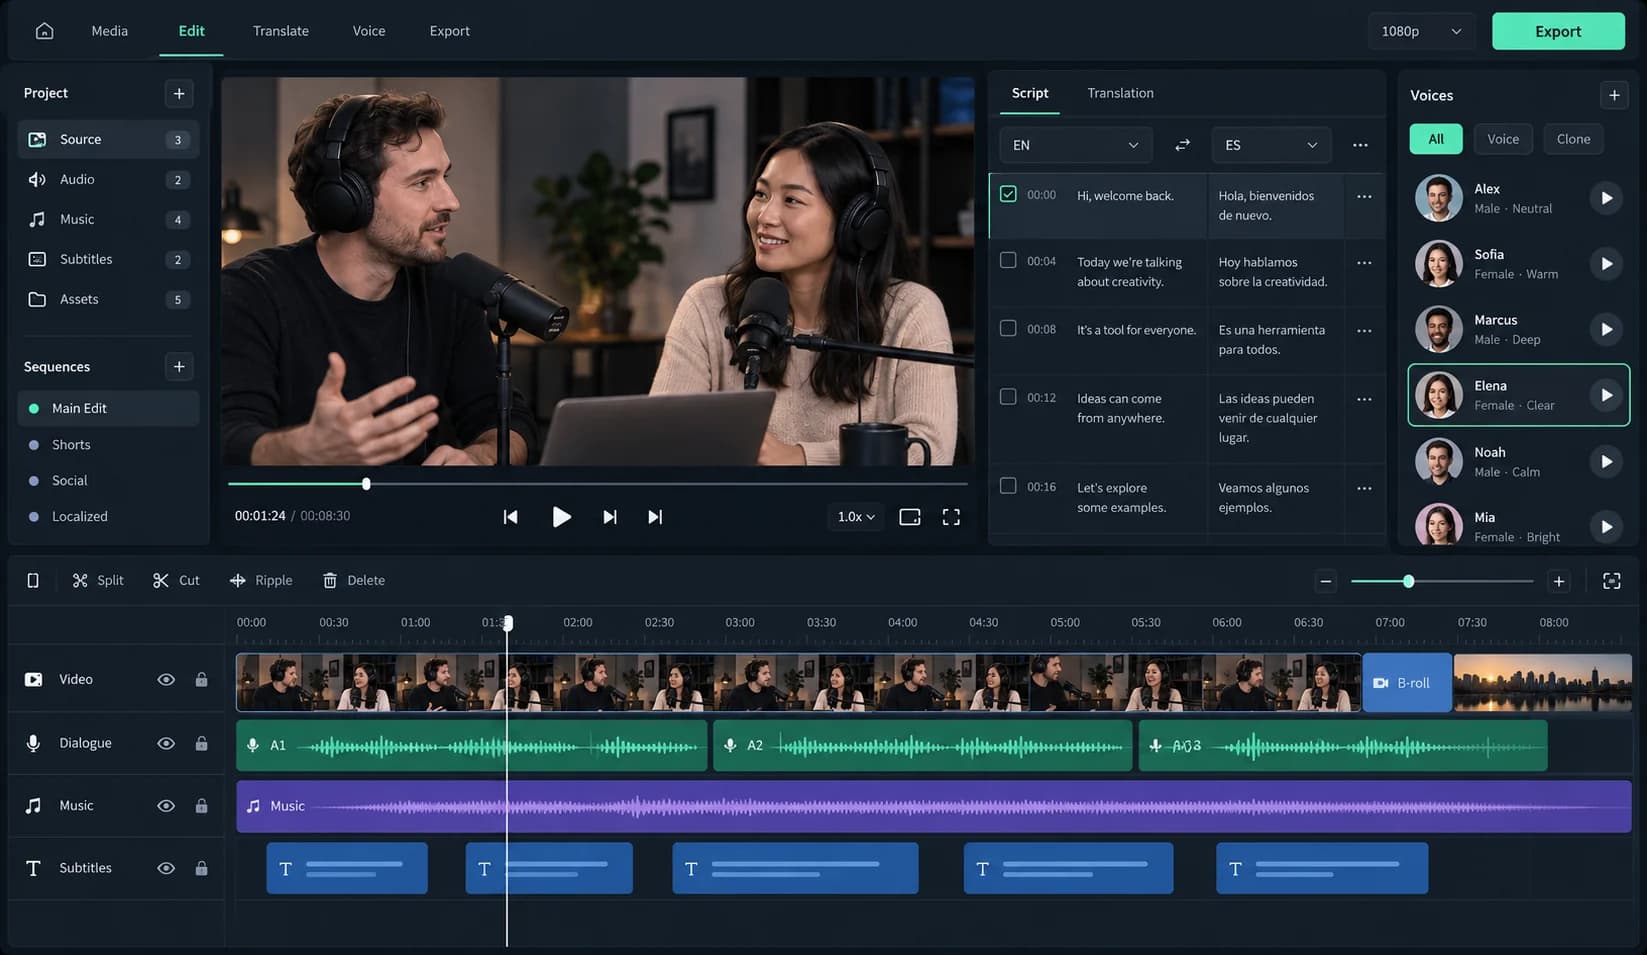The height and width of the screenshot is (955, 1647).
Task: Open the Media tab
Action: point(110,31)
